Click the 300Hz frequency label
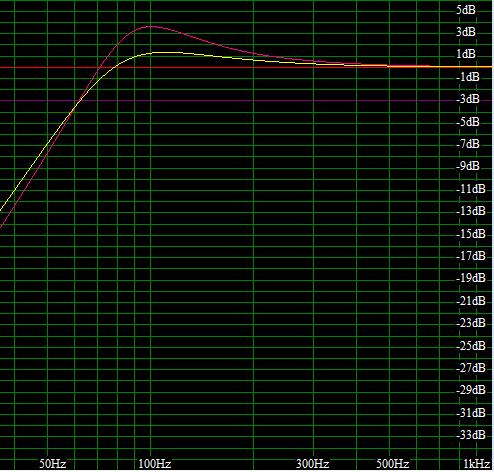This screenshot has width=494, height=472. [312, 464]
